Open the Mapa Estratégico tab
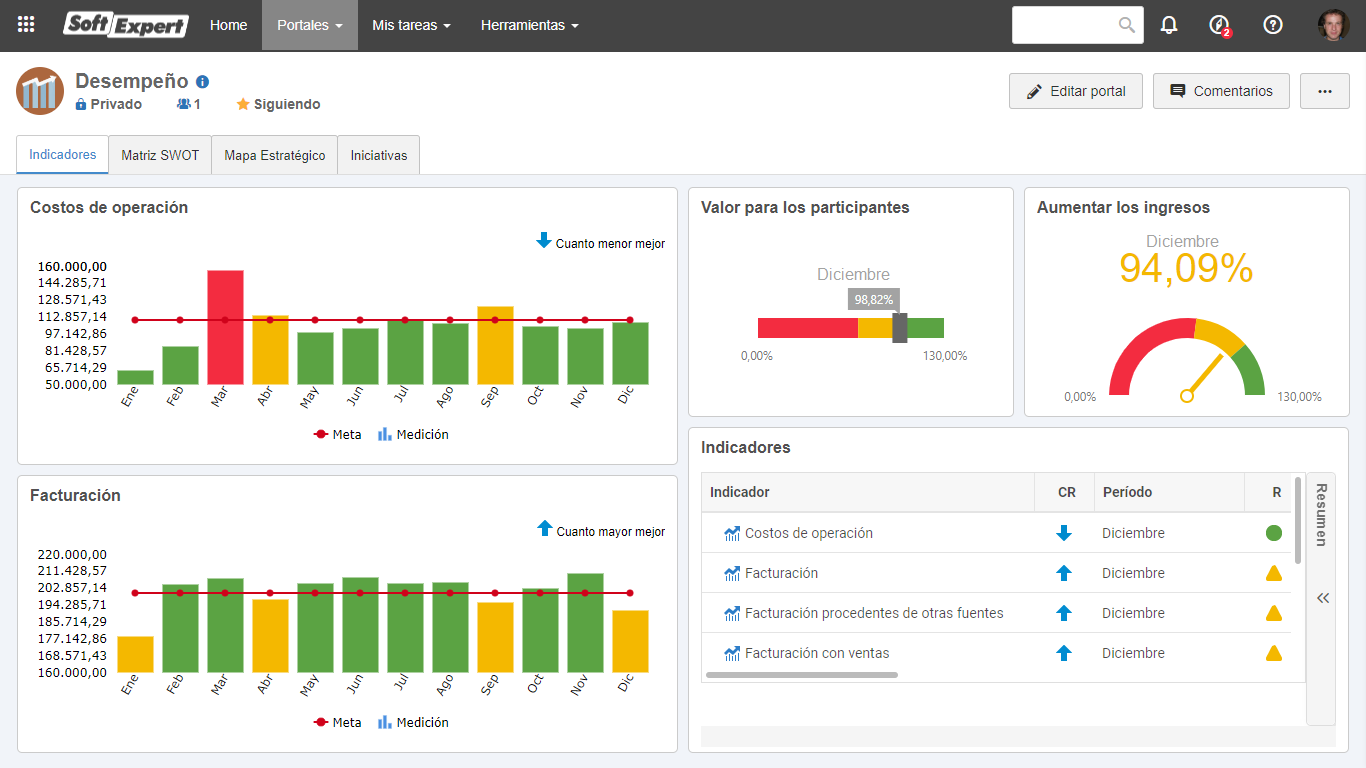 (275, 155)
